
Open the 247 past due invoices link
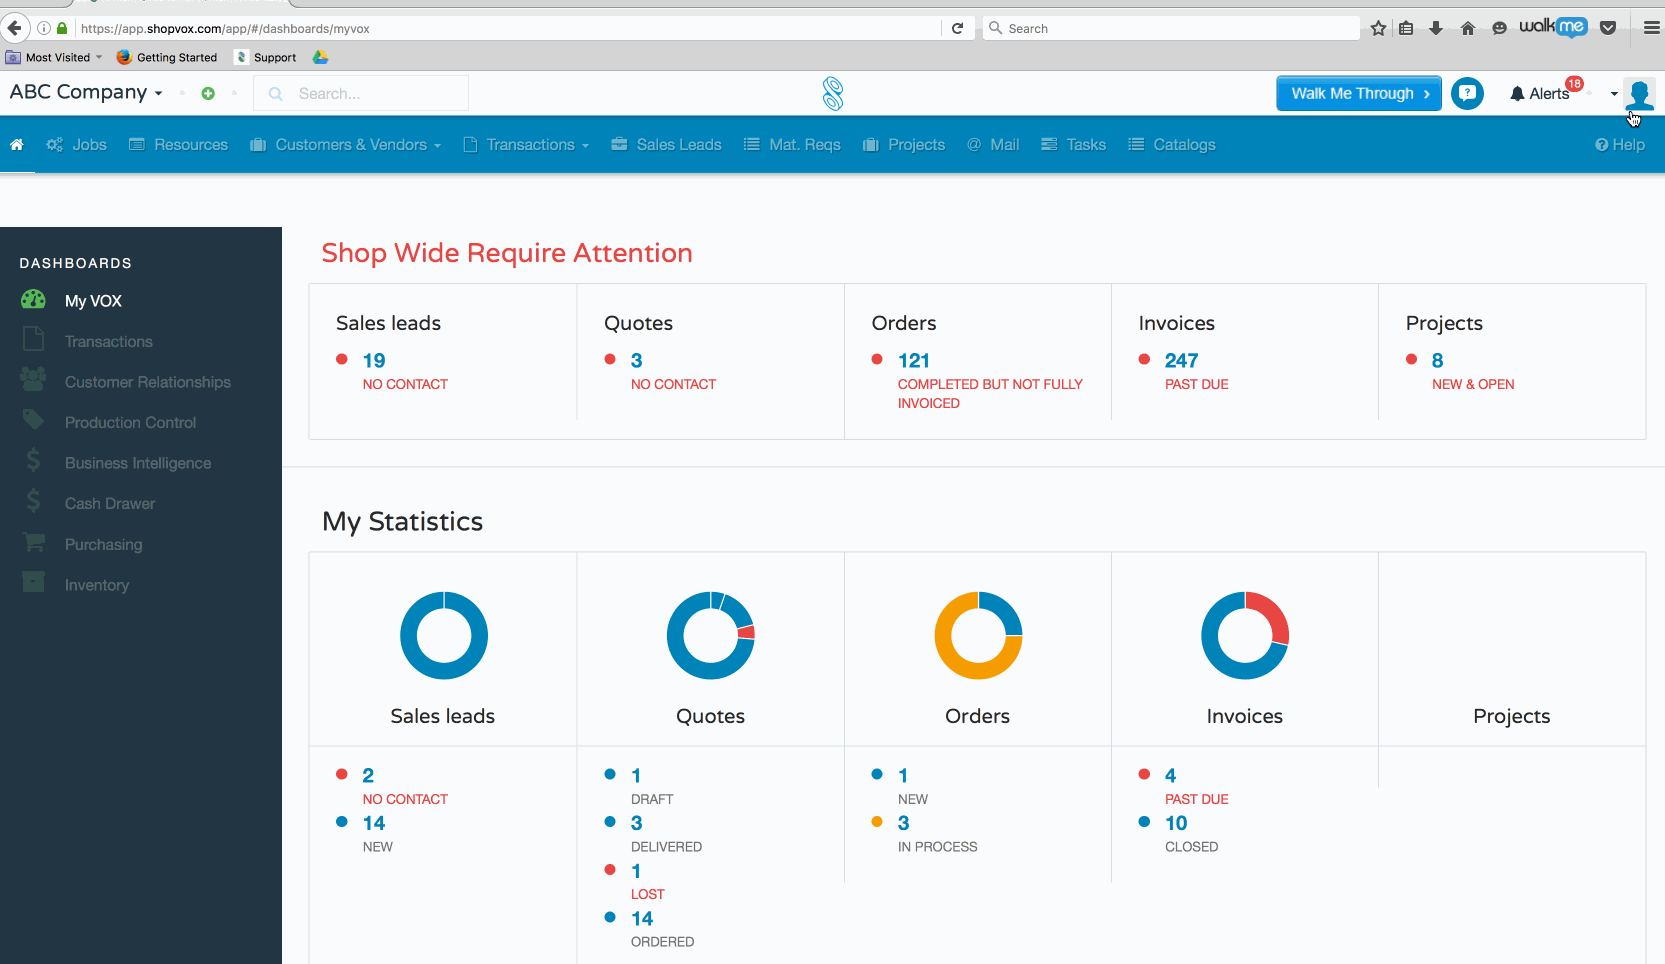tap(1181, 361)
